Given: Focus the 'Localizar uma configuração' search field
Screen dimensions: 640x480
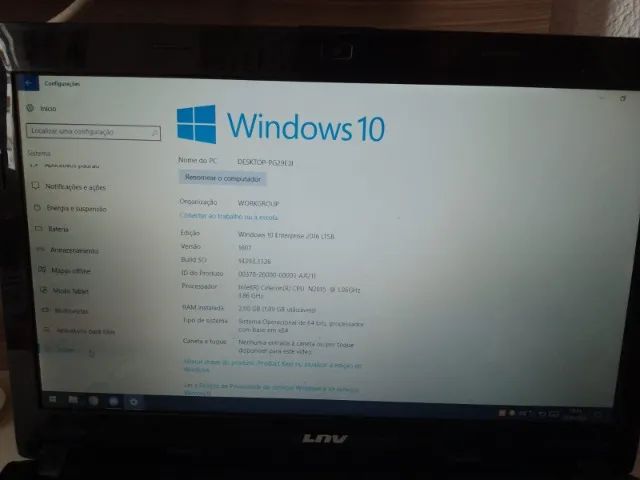Looking at the screenshot, I should tap(93, 132).
